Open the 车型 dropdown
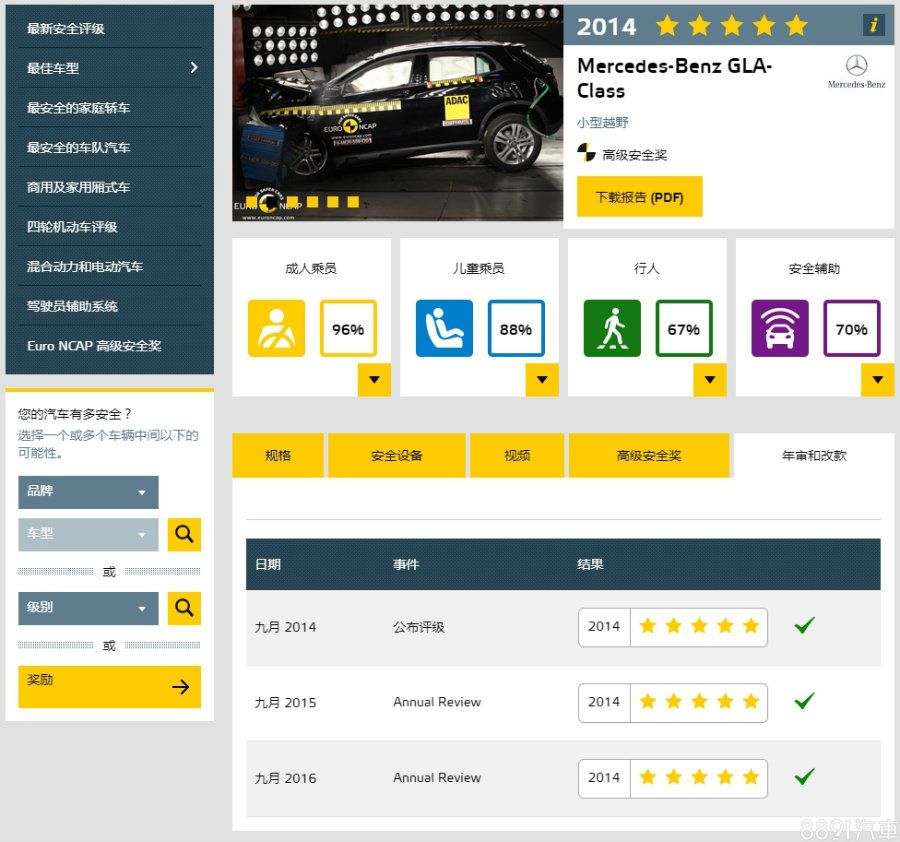 pyautogui.click(x=88, y=534)
